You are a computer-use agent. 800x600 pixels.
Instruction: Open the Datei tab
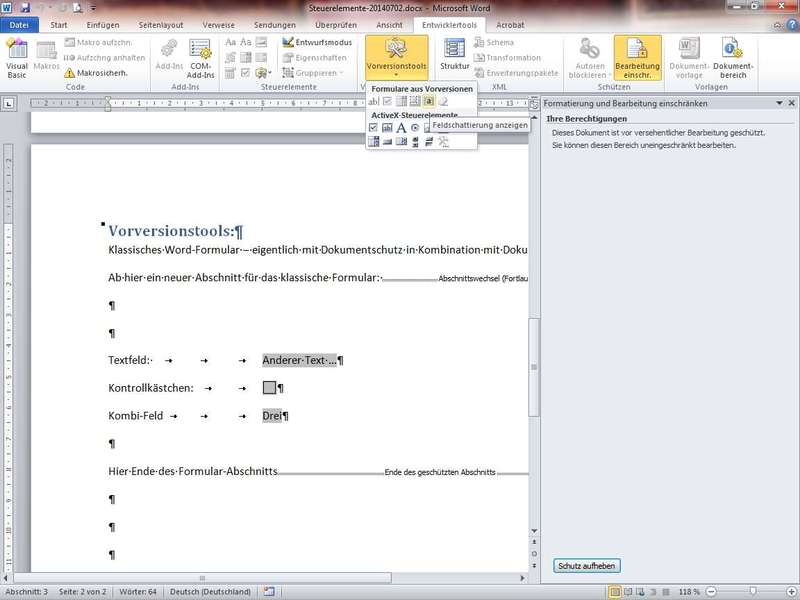point(19,24)
